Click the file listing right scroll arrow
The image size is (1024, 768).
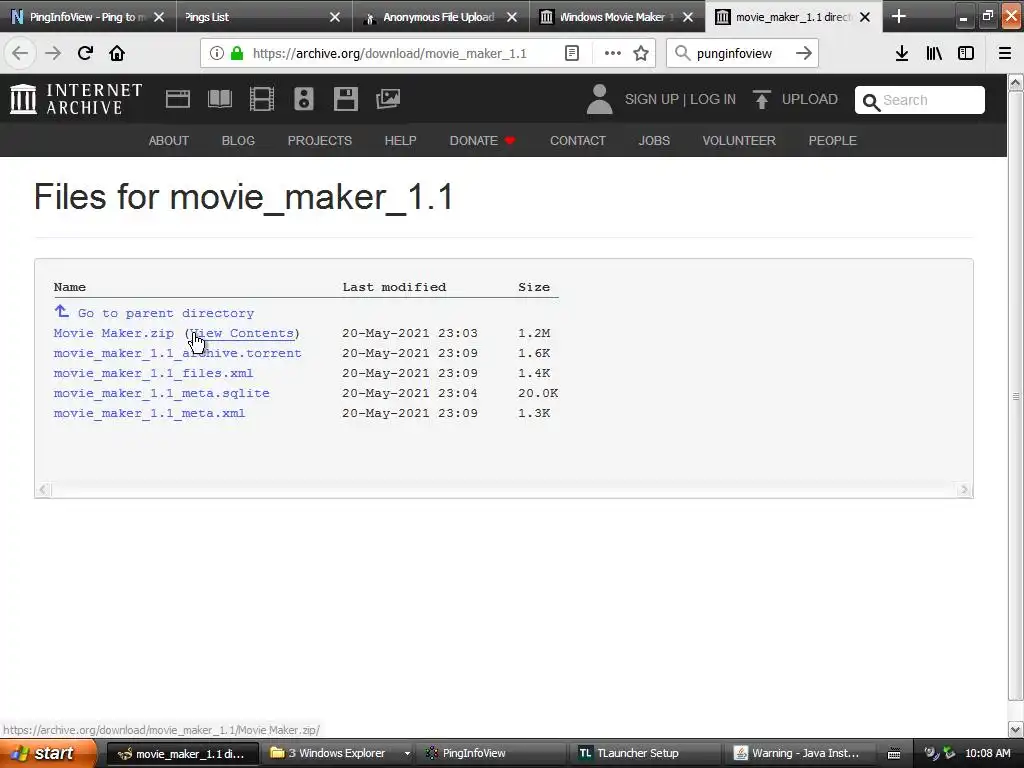point(964,489)
